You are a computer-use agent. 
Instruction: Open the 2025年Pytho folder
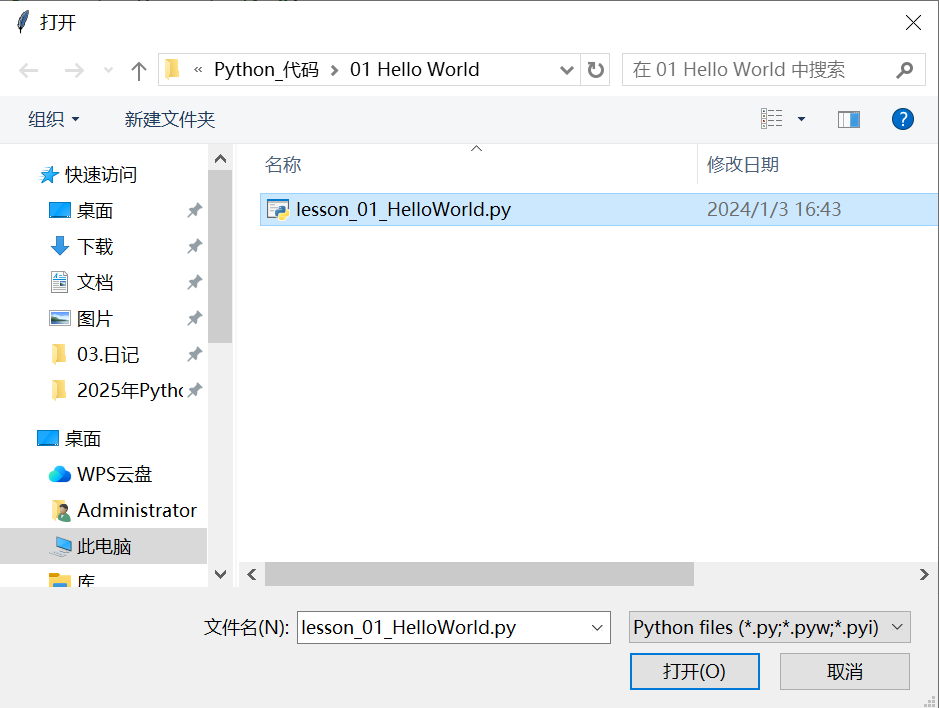(x=129, y=391)
